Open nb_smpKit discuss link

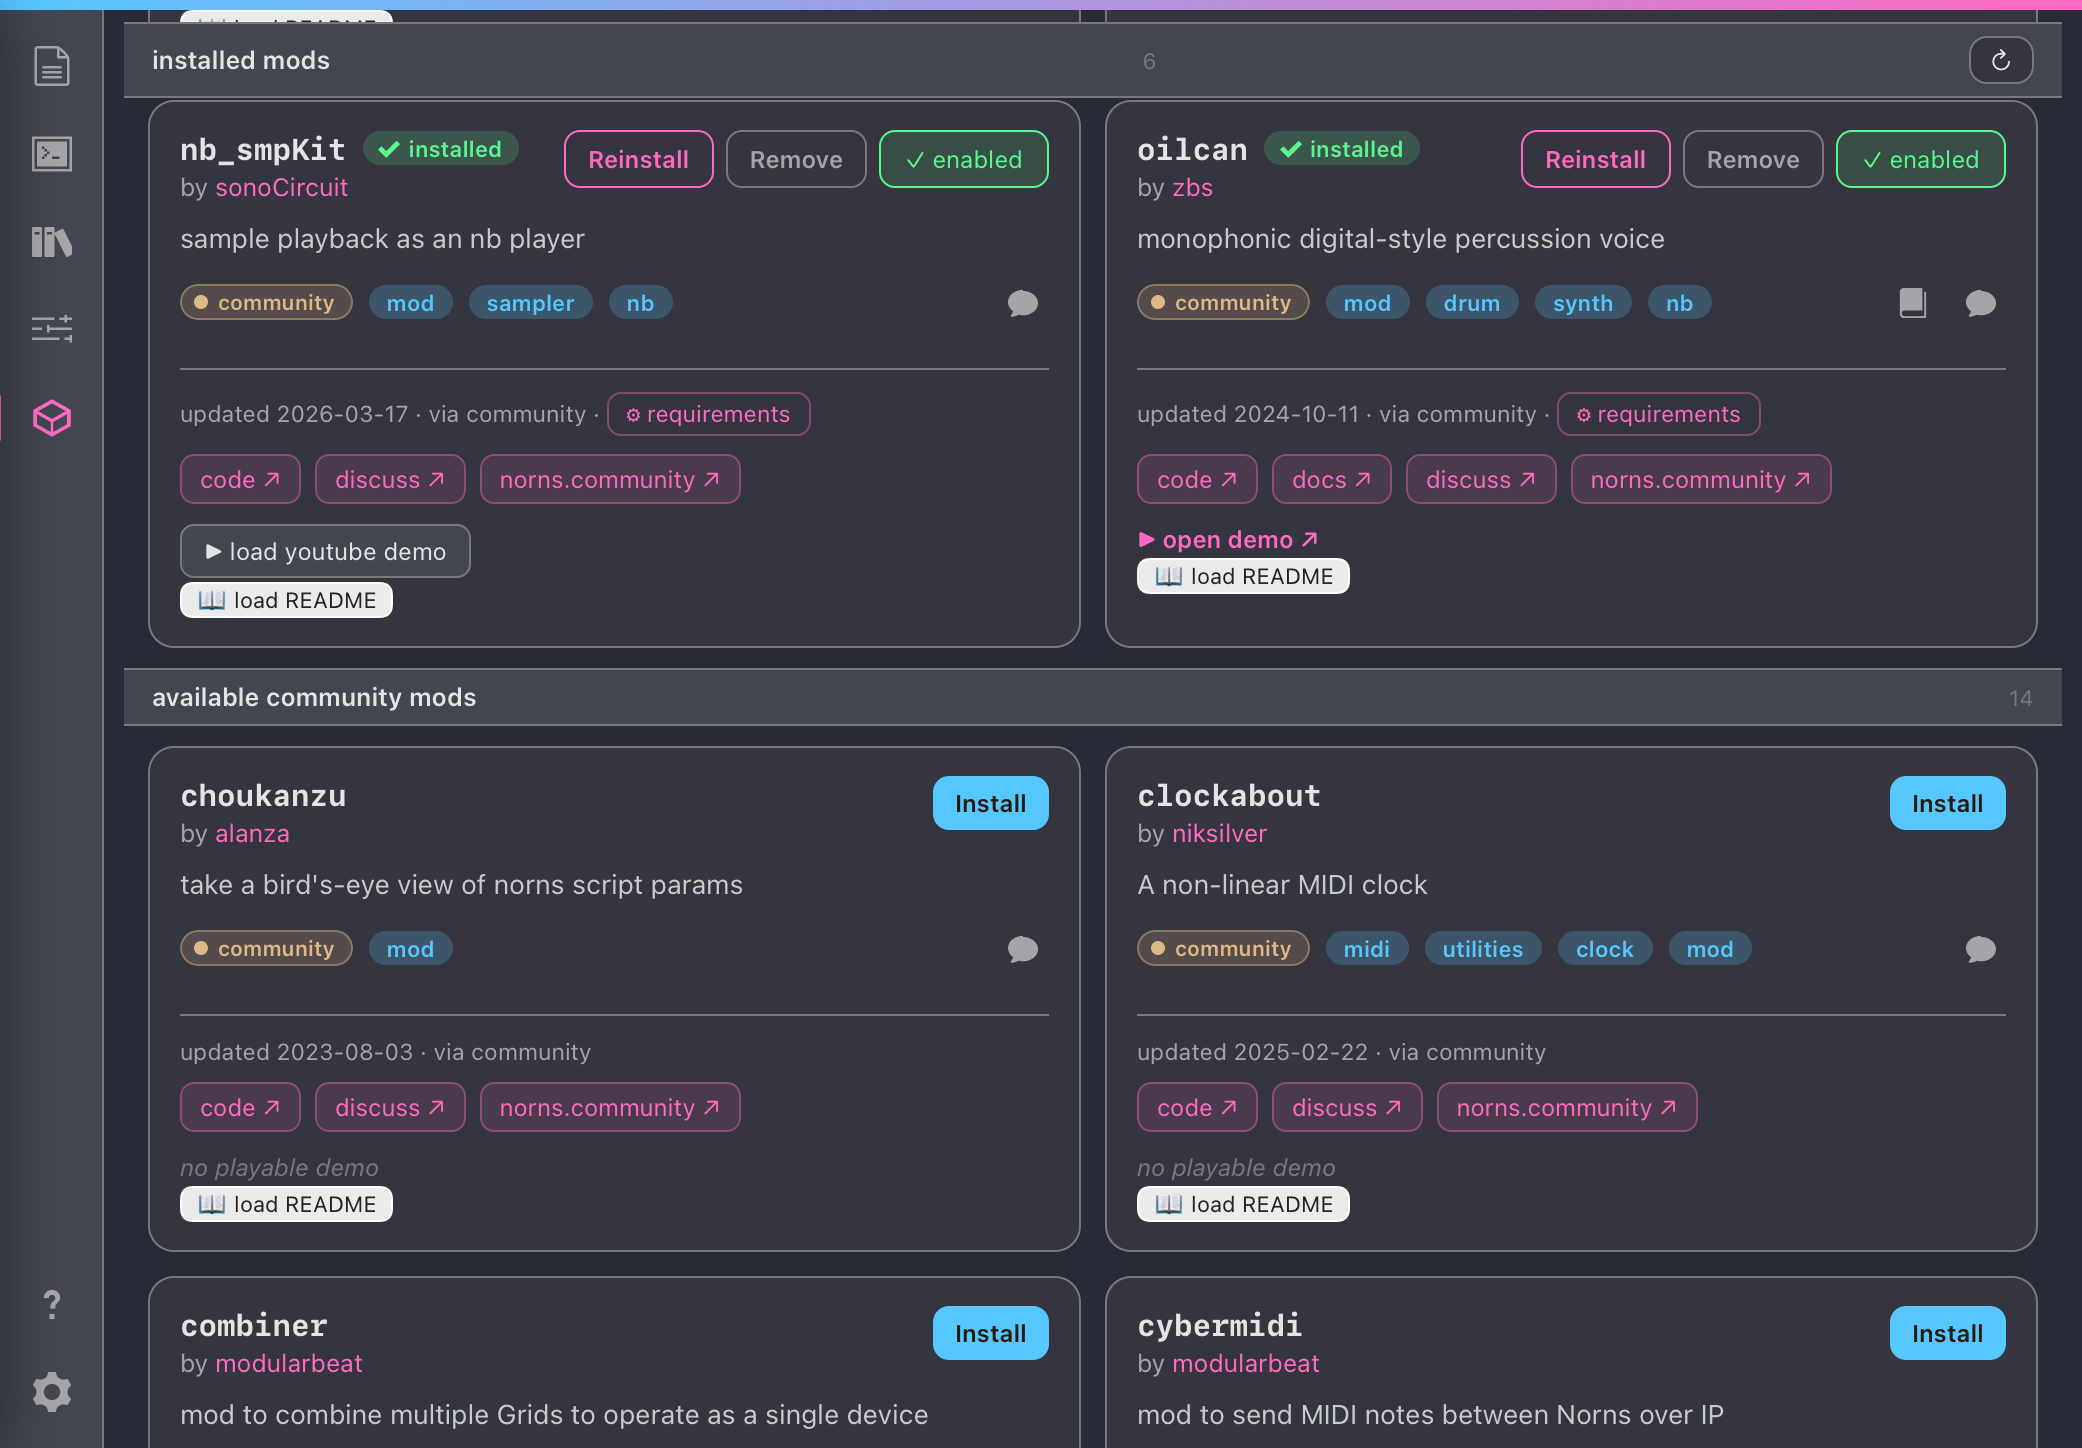coord(390,480)
